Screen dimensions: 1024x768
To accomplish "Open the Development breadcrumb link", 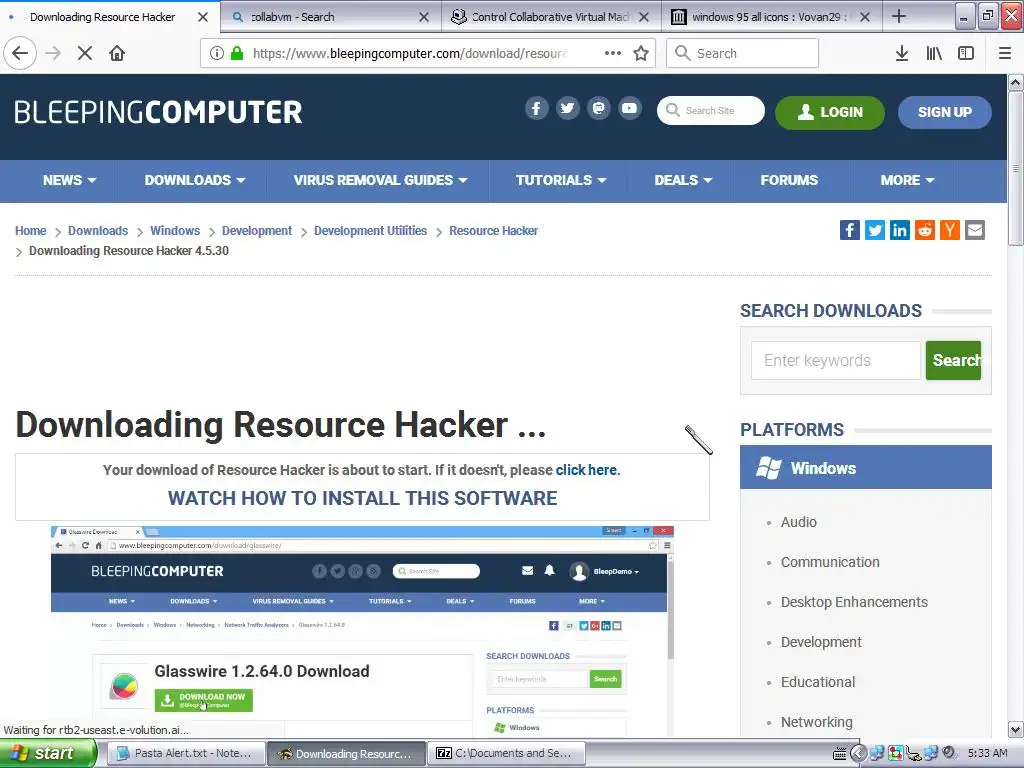I will point(257,231).
